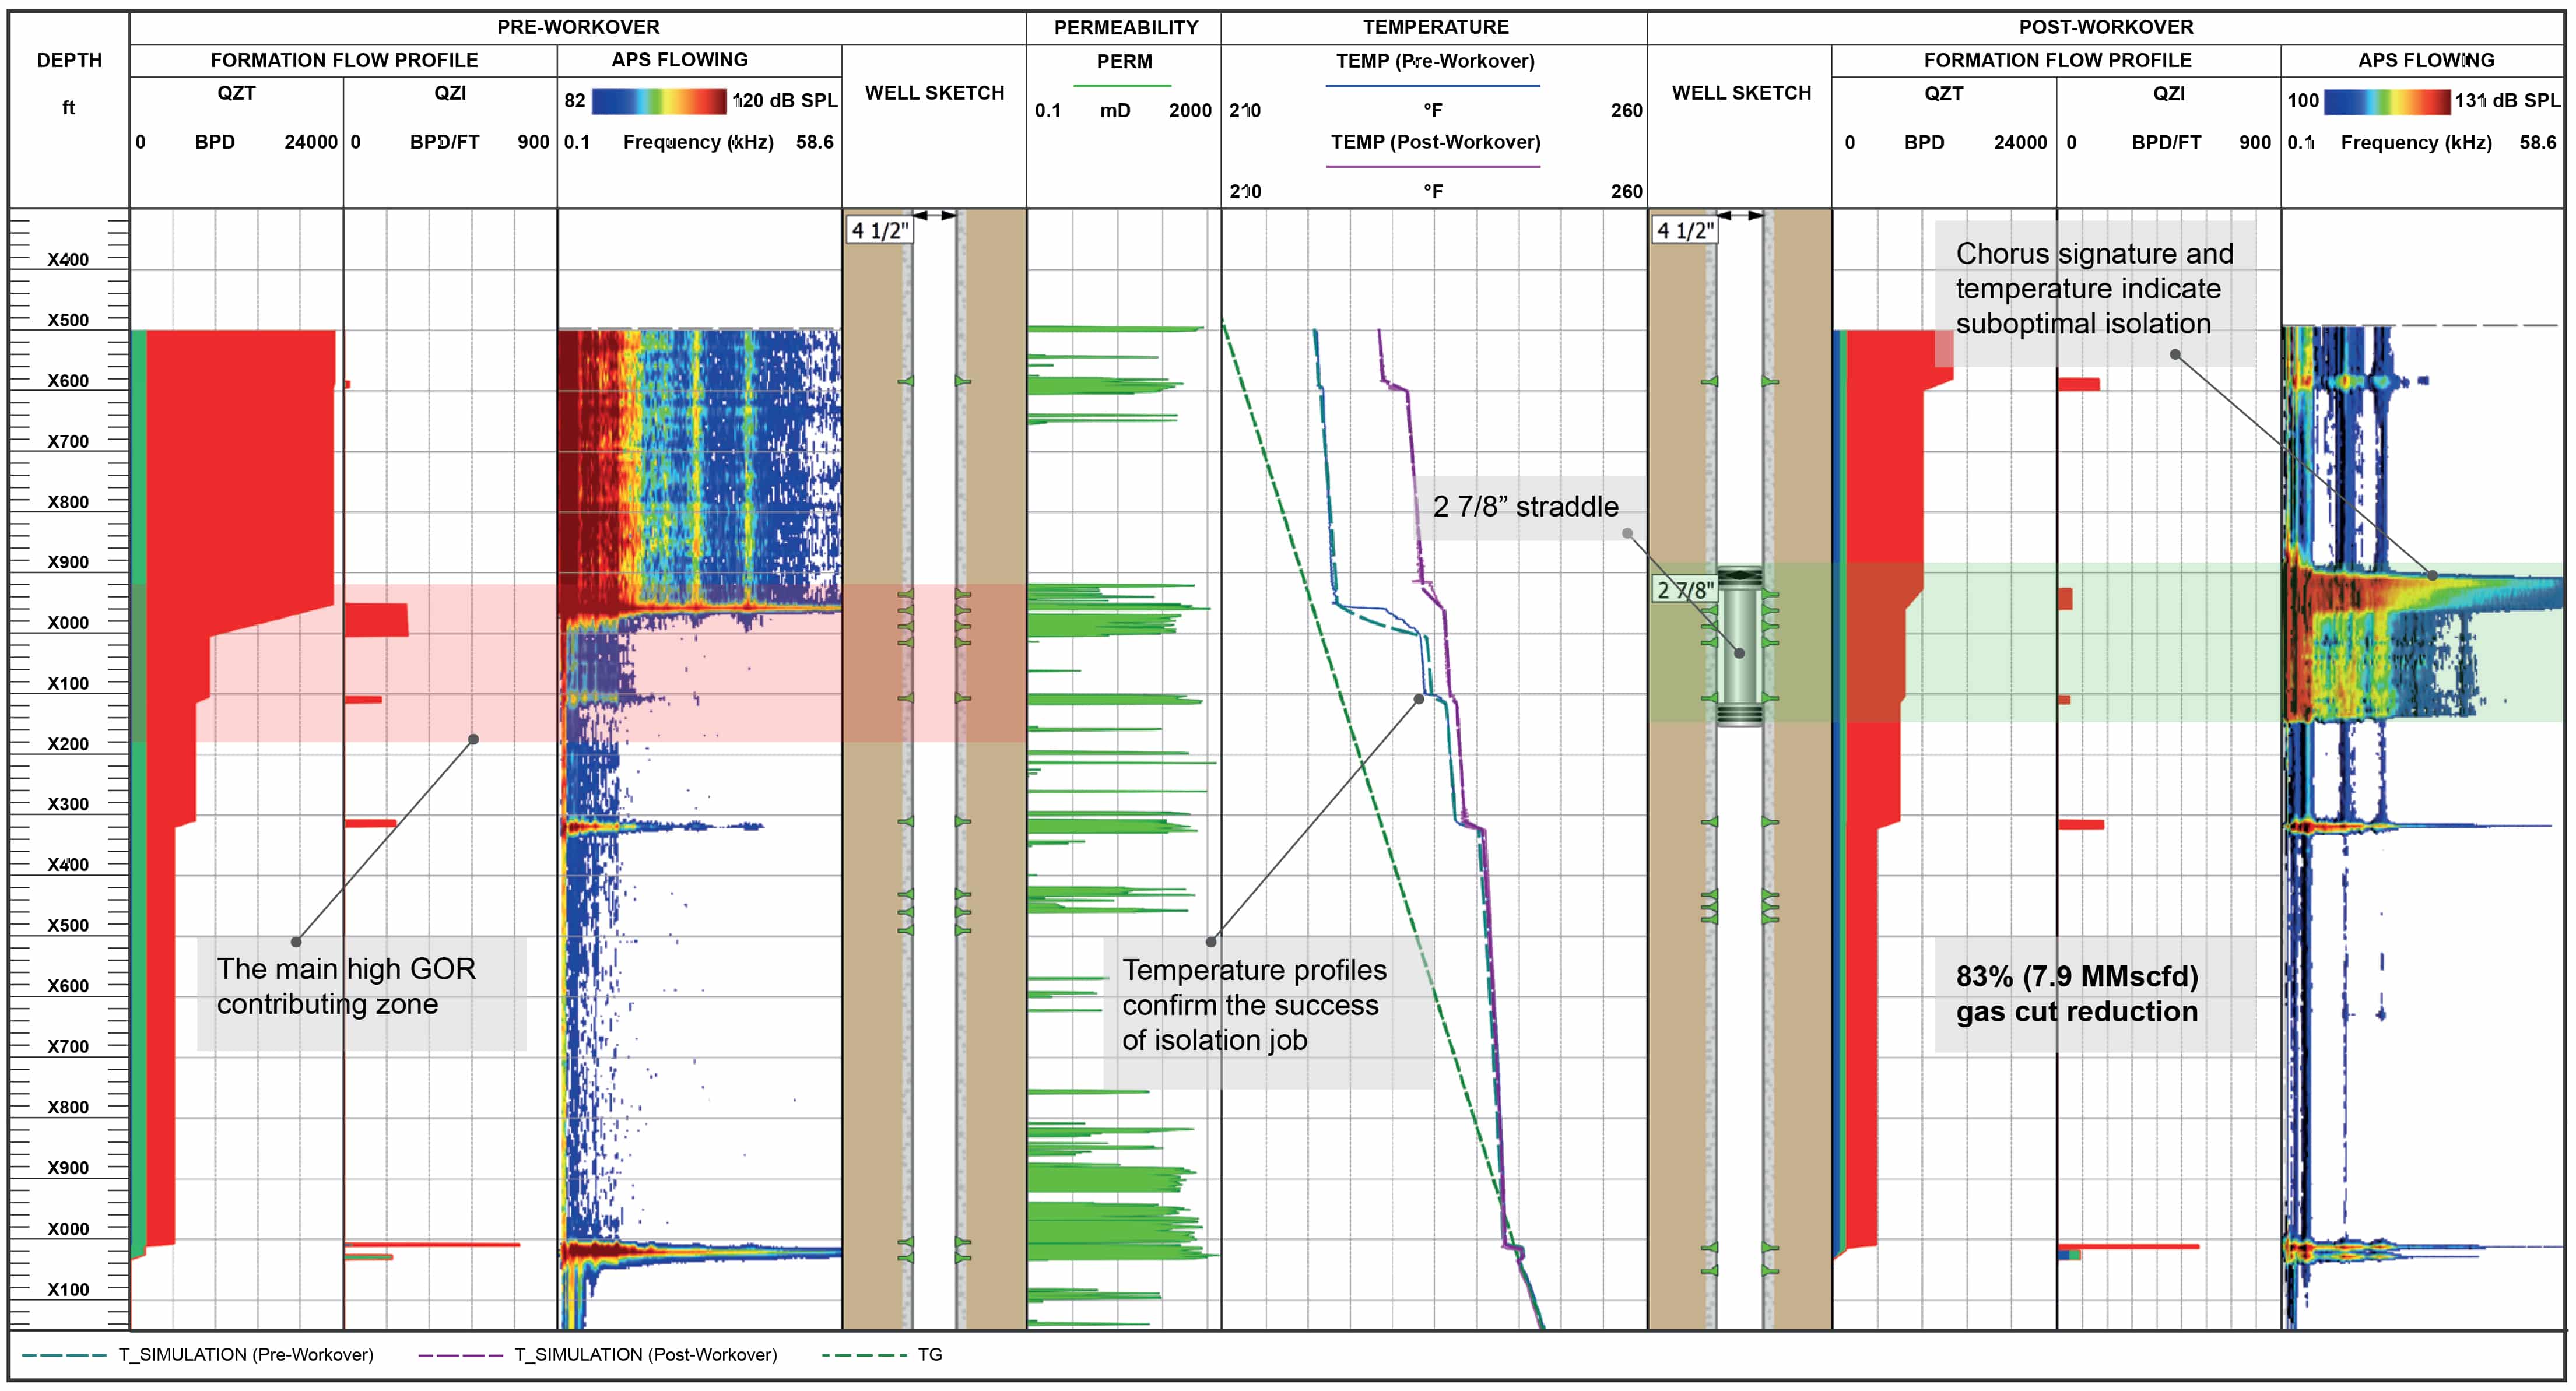Click the T_SIMULATION (Post-Workover) legend entry
The height and width of the screenshot is (1391, 2576).
click(x=645, y=1354)
